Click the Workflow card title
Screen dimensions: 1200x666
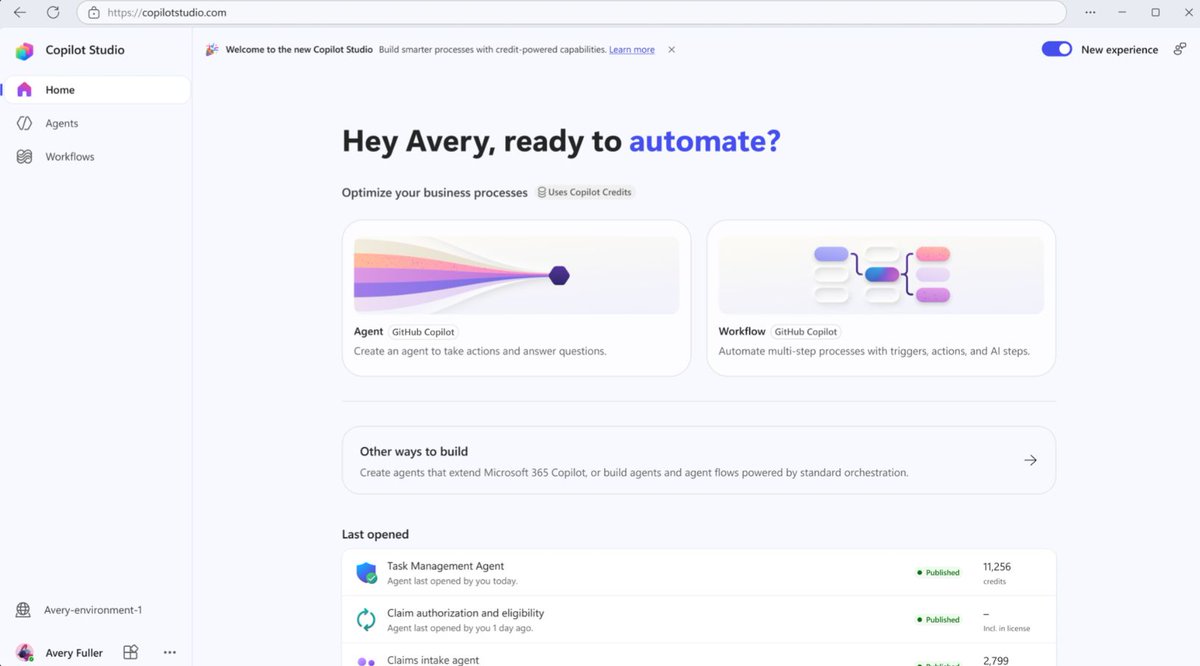click(x=742, y=331)
